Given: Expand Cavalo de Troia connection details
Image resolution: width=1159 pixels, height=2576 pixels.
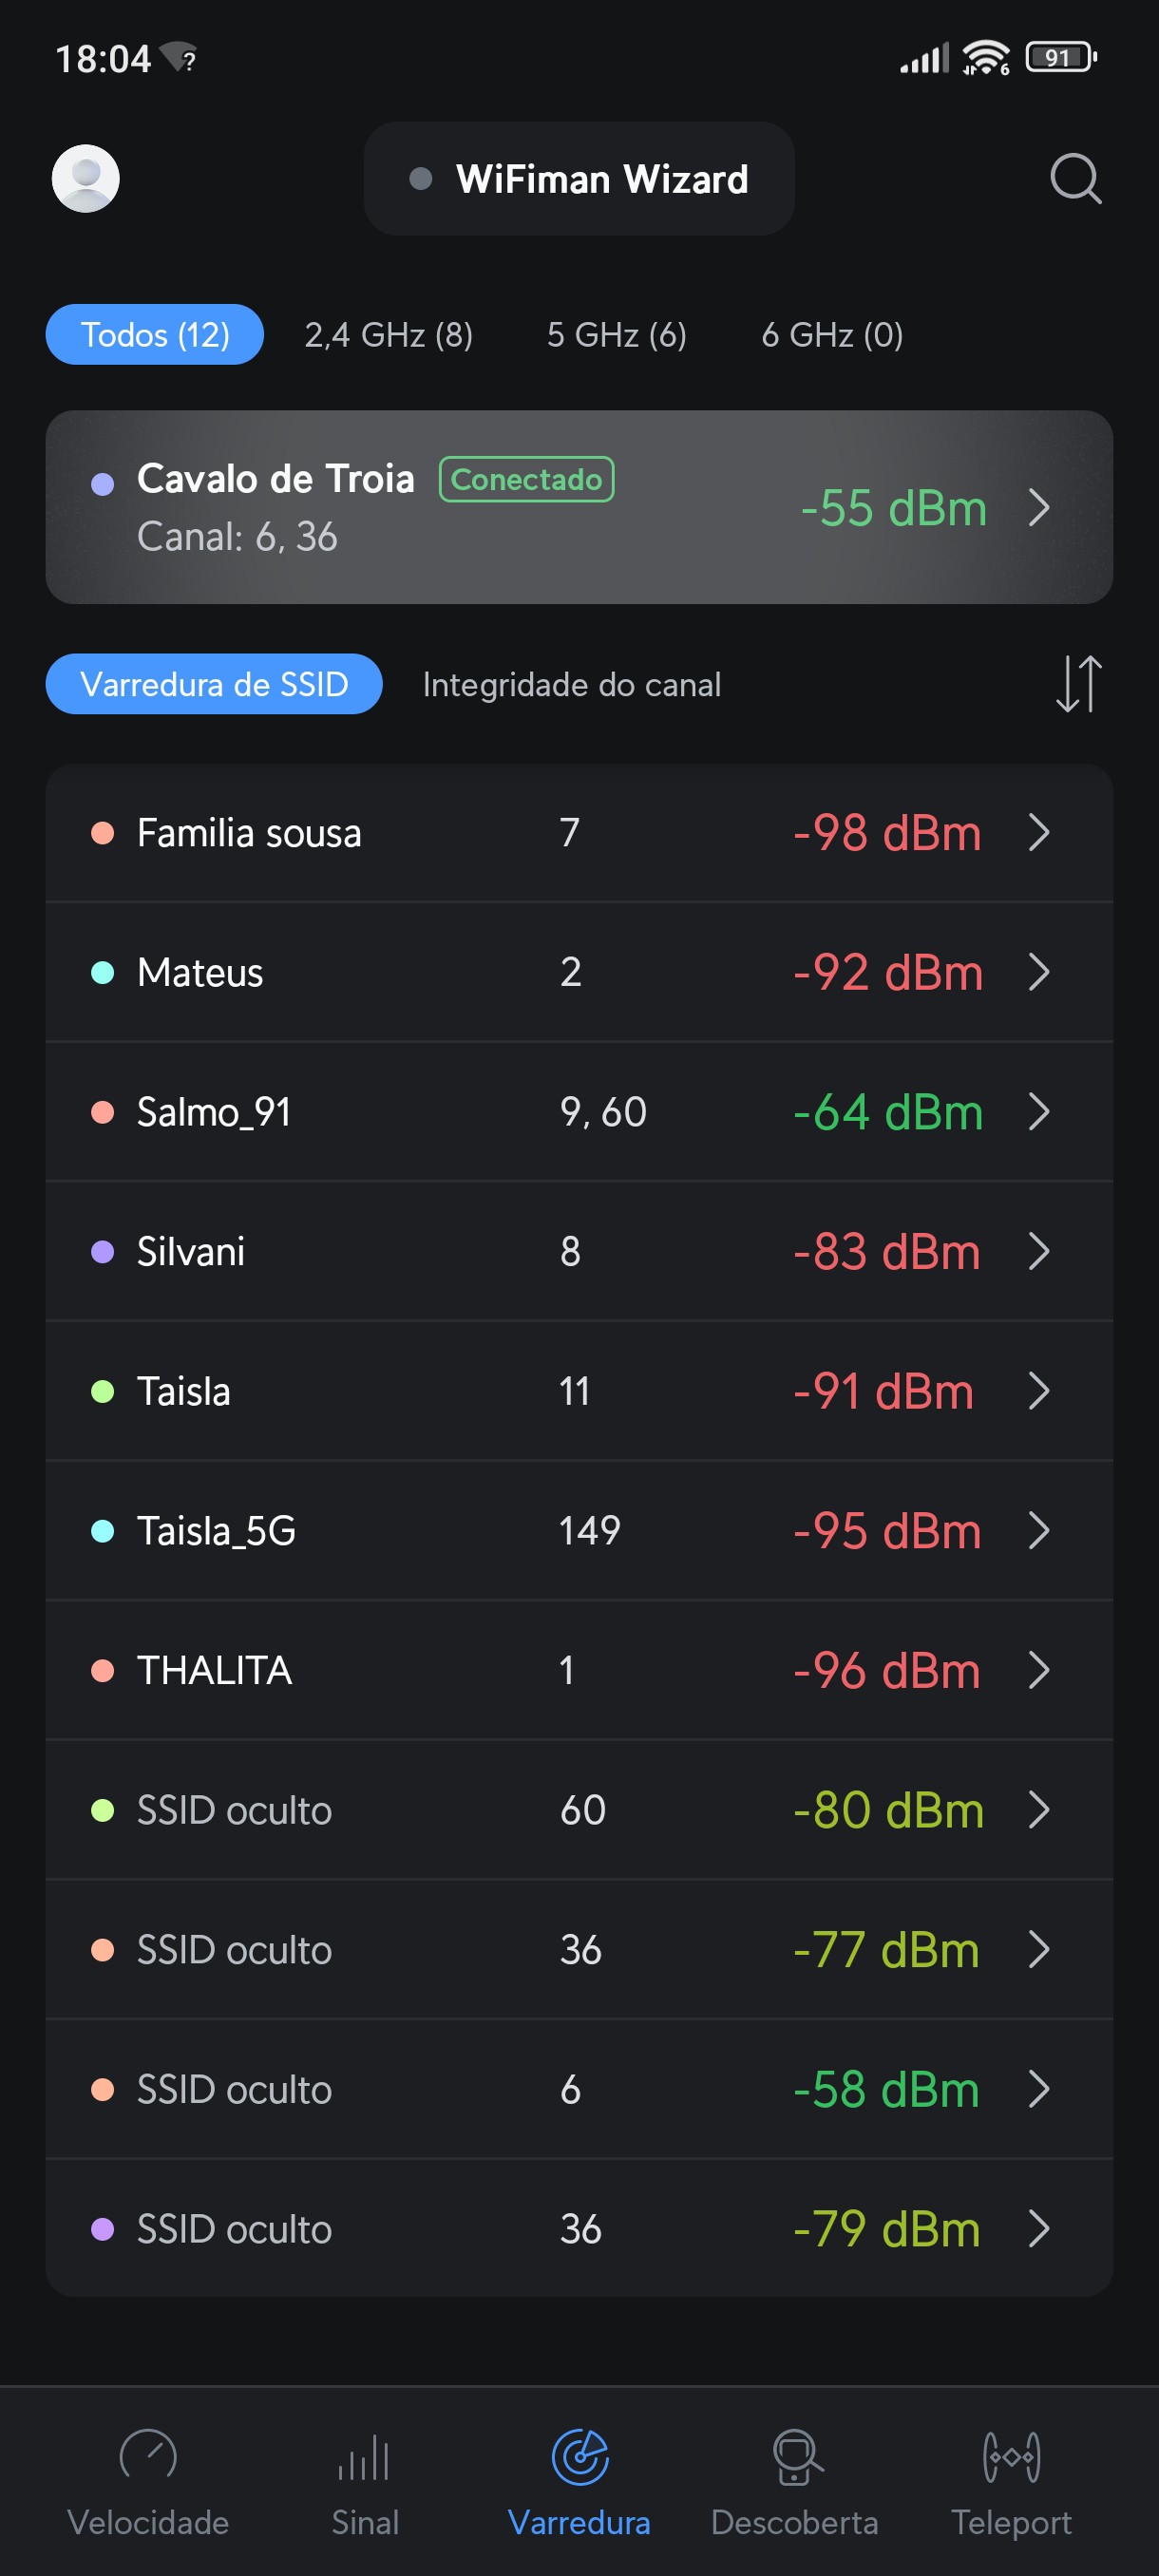Looking at the screenshot, I should 1039,507.
